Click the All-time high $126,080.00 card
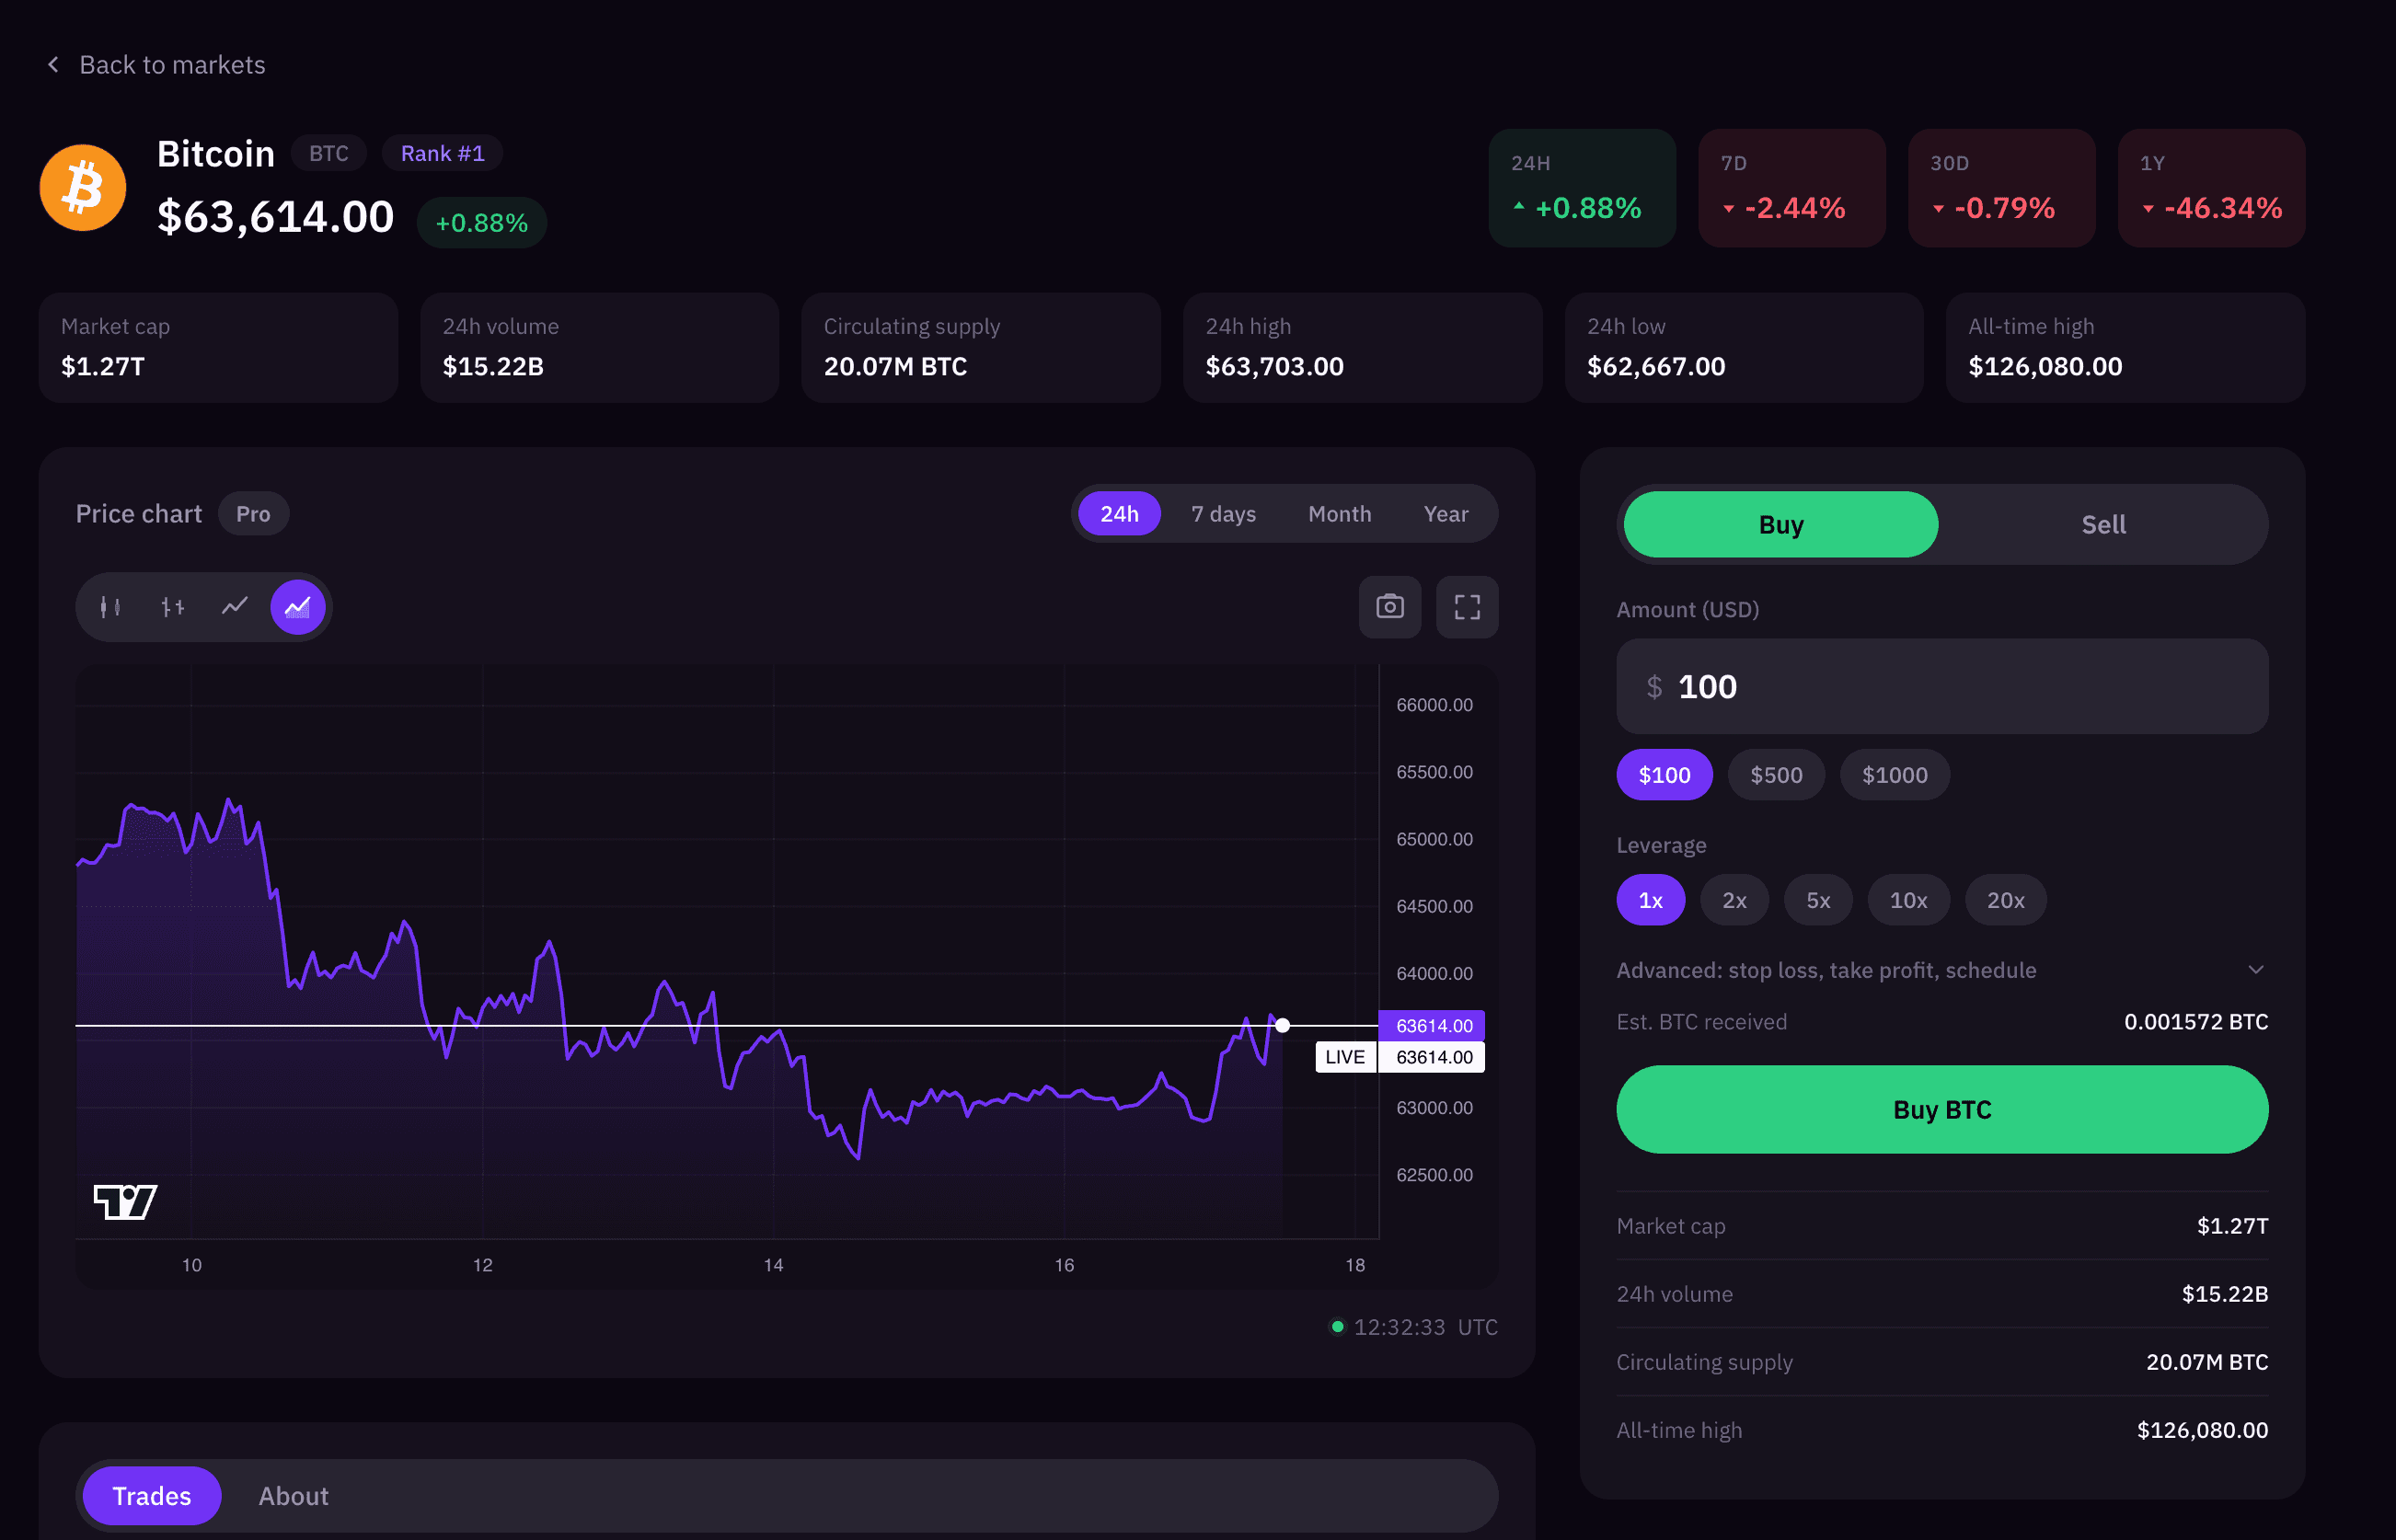2396x1540 pixels. (x=2126, y=348)
